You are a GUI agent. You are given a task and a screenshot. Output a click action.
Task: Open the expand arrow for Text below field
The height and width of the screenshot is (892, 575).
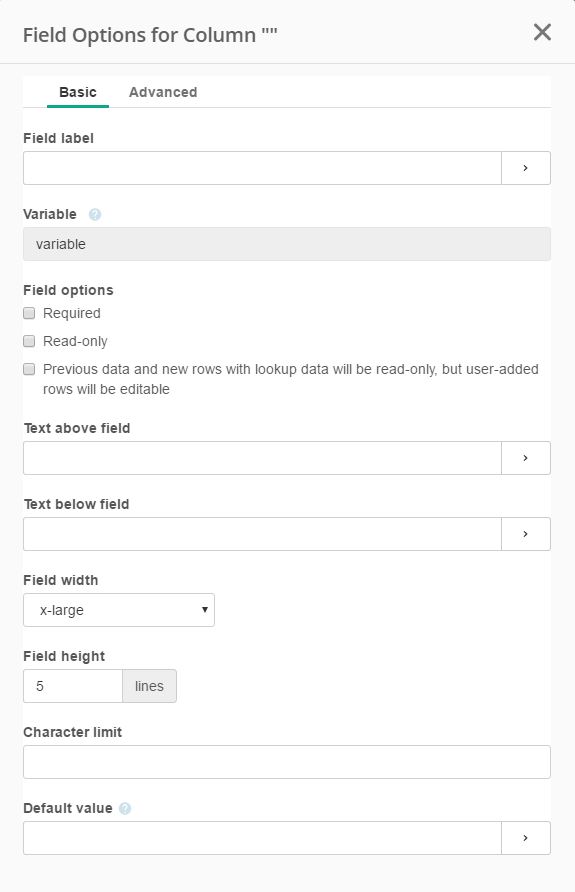click(x=526, y=534)
